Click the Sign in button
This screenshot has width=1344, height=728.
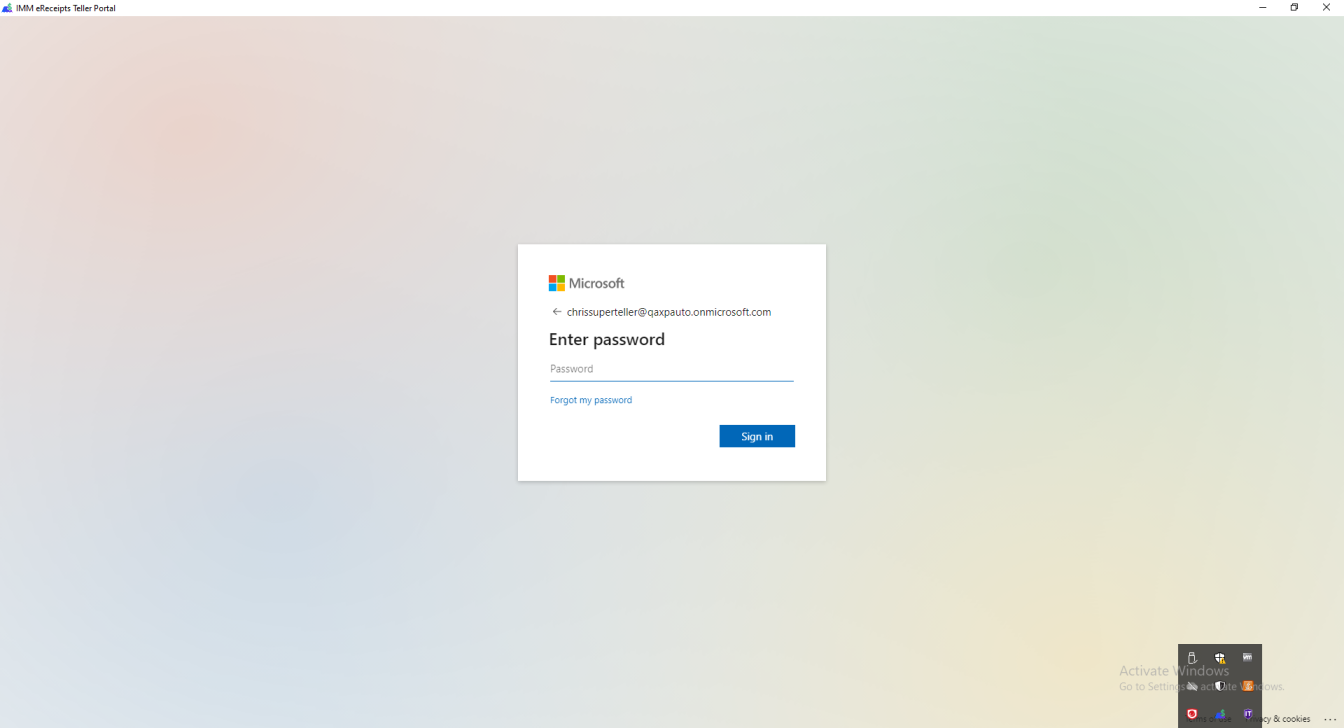tap(757, 436)
